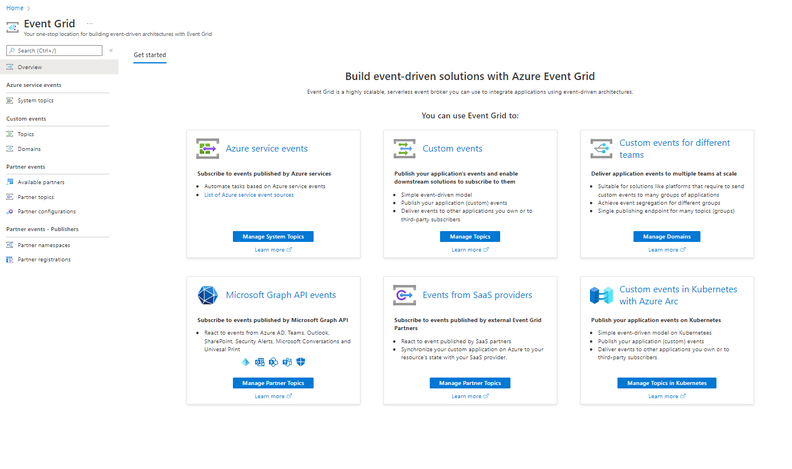The height and width of the screenshot is (469, 792).
Task: Click the Partner namespaces icon
Action: pyautogui.click(x=10, y=245)
